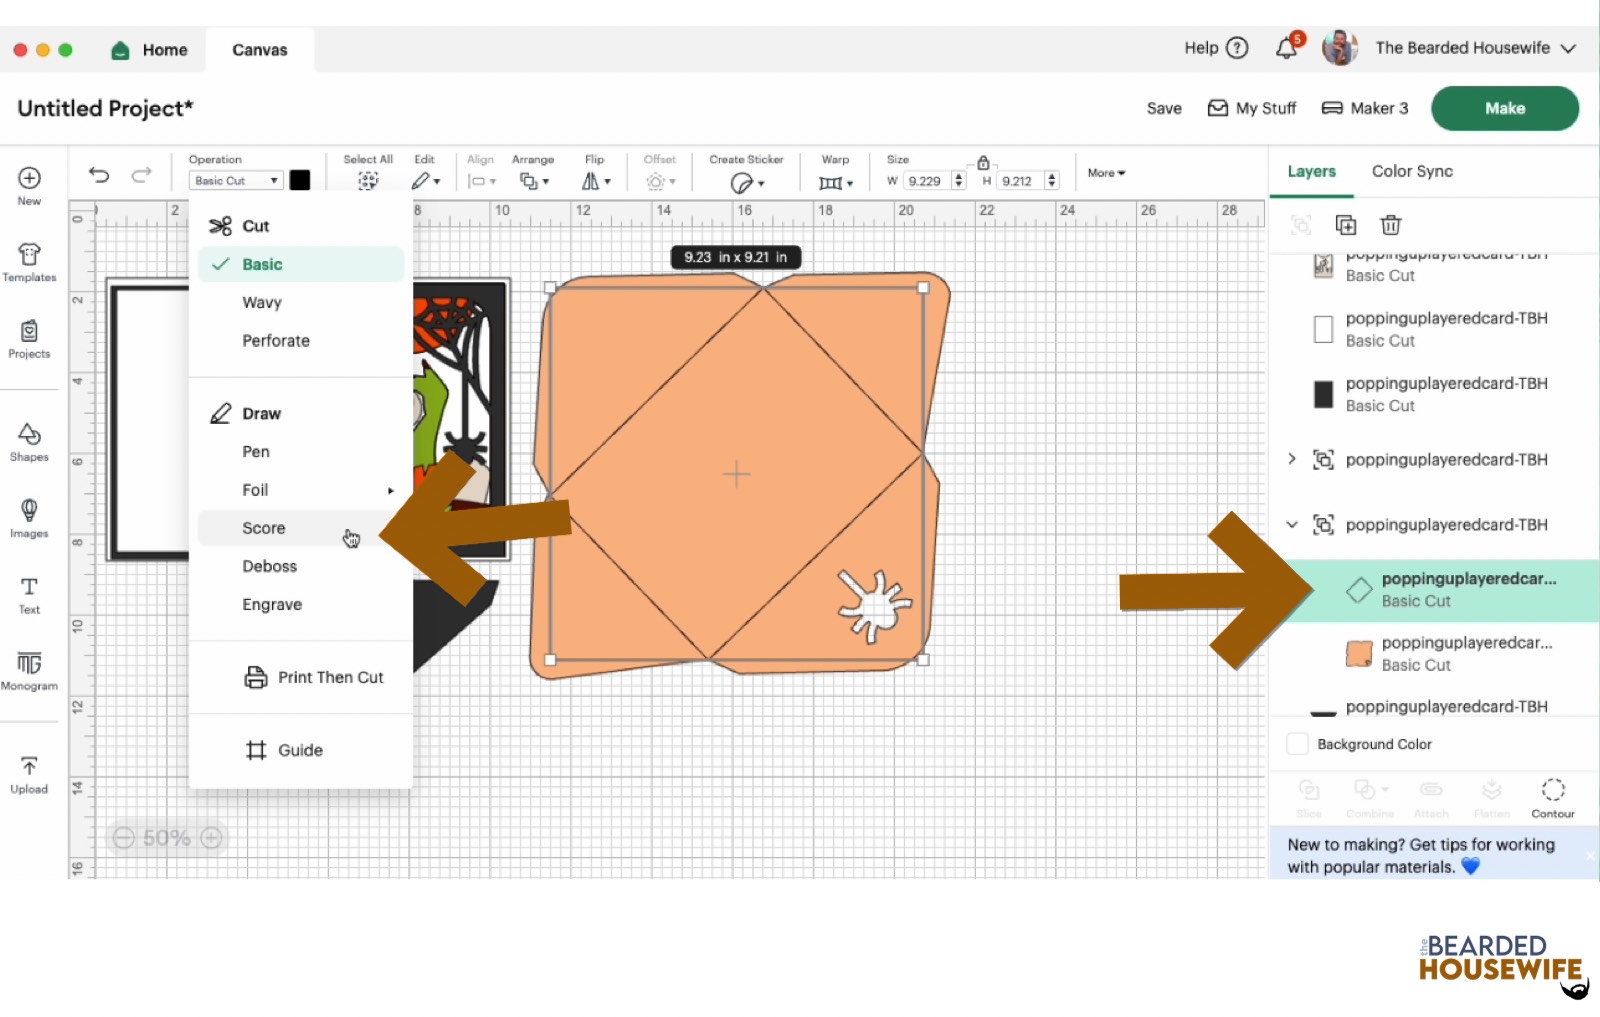This screenshot has height=1017, width=1600.
Task: Click the Contour icon in the Layers panel
Action: (x=1552, y=797)
